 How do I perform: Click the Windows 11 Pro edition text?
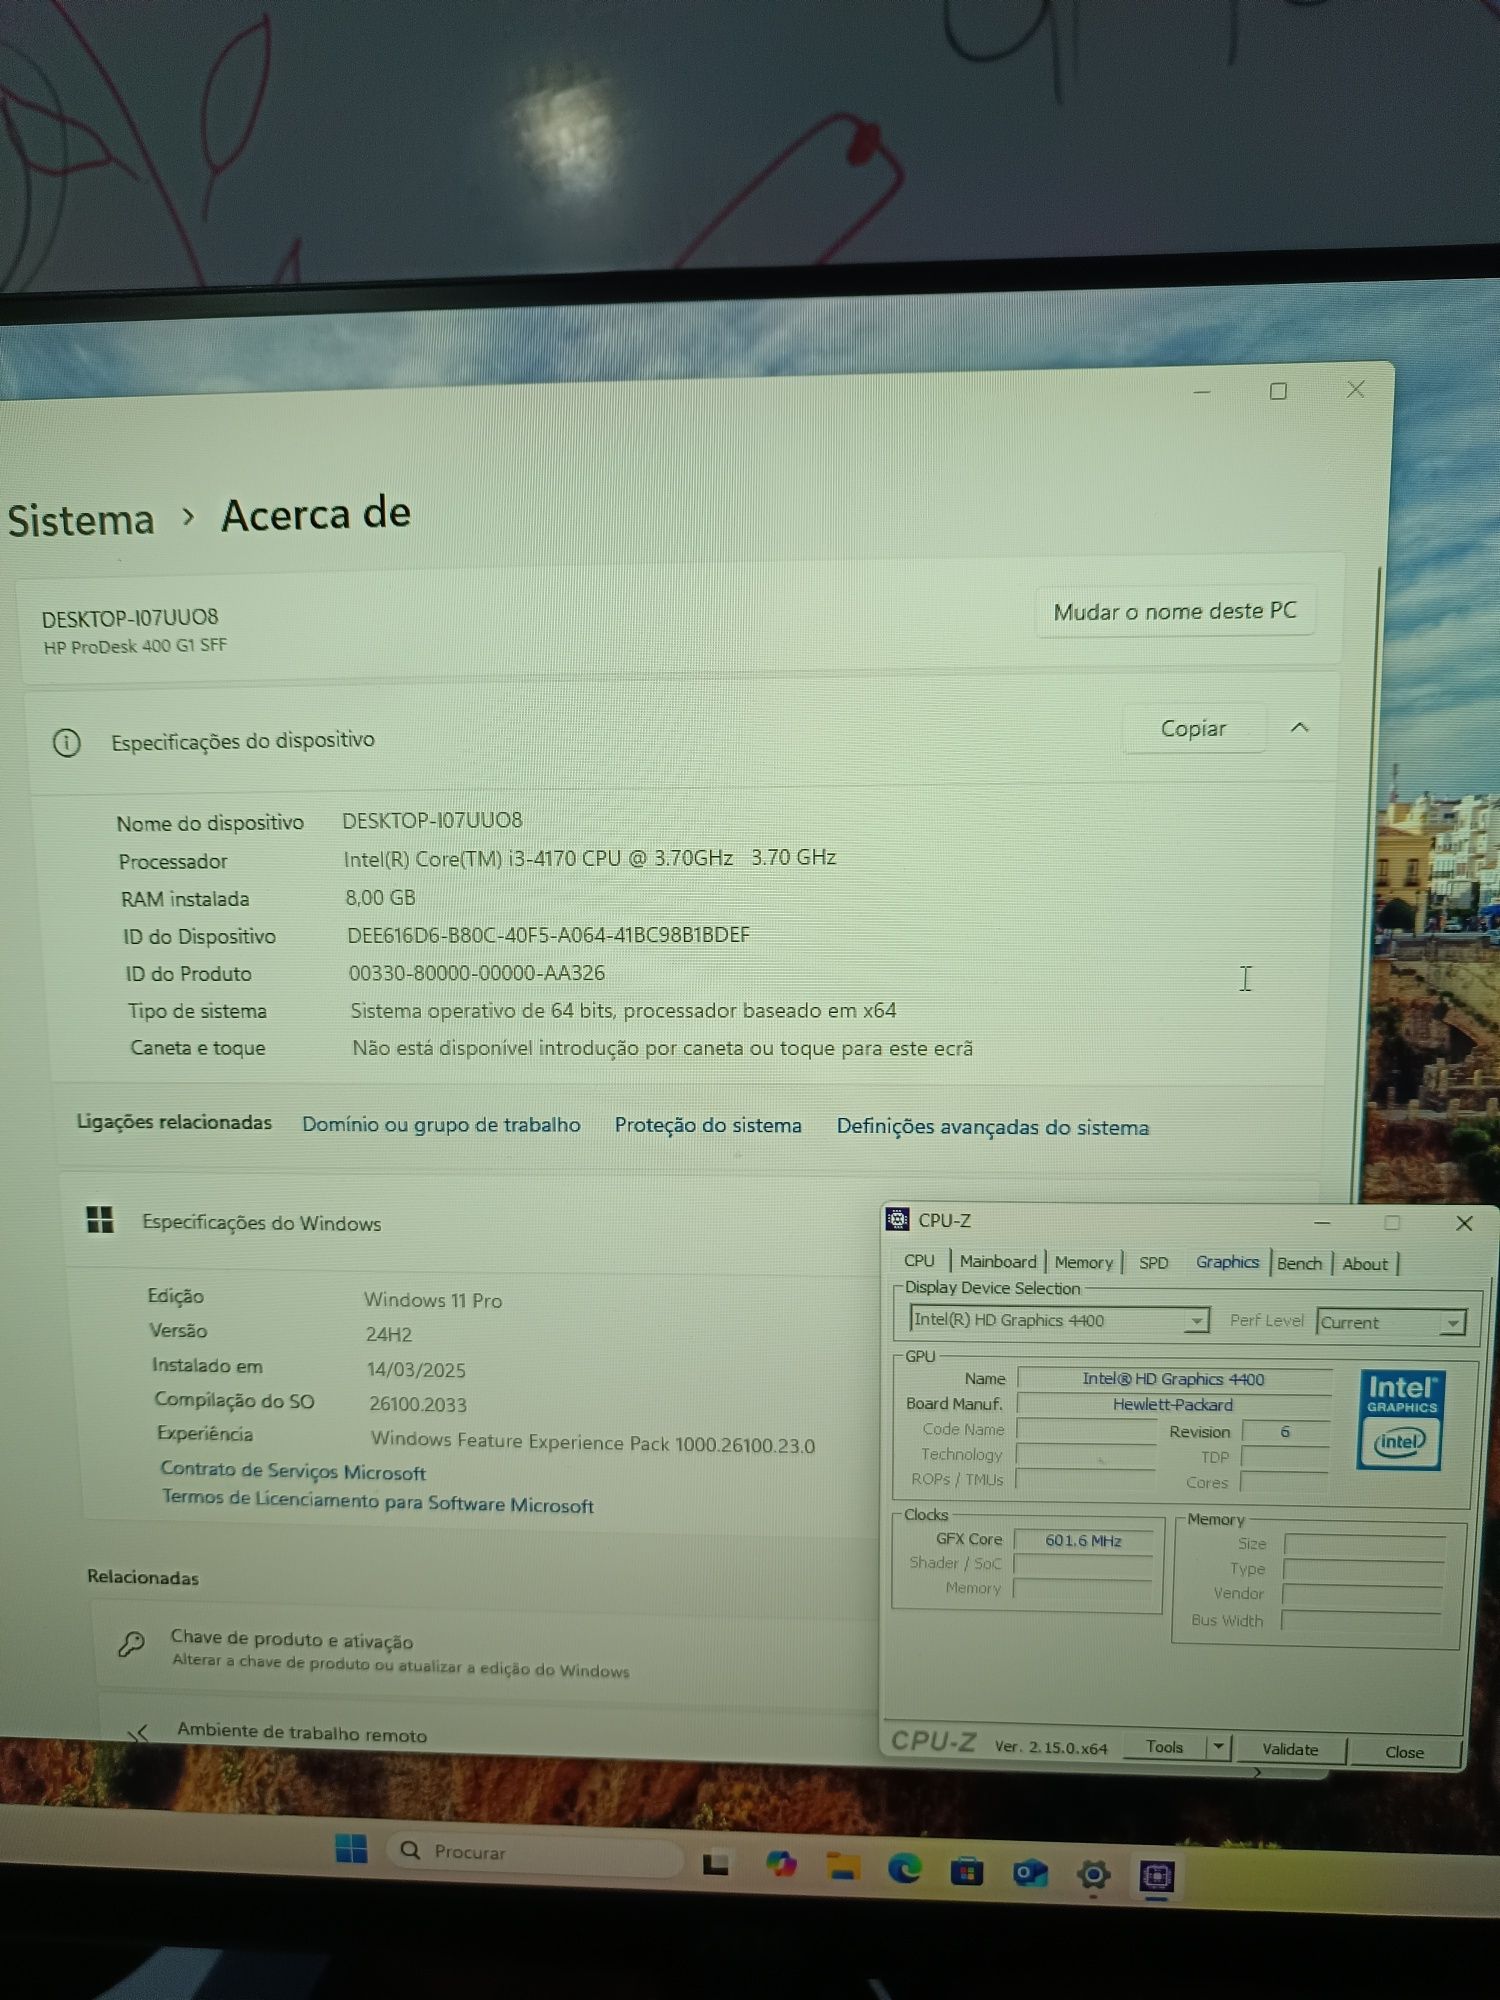coord(433,1300)
